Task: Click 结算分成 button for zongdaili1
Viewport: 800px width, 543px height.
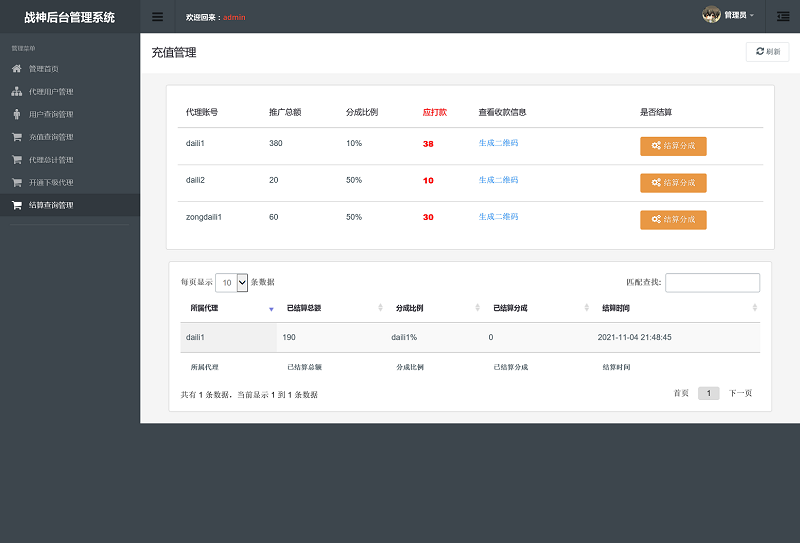Action: point(673,219)
